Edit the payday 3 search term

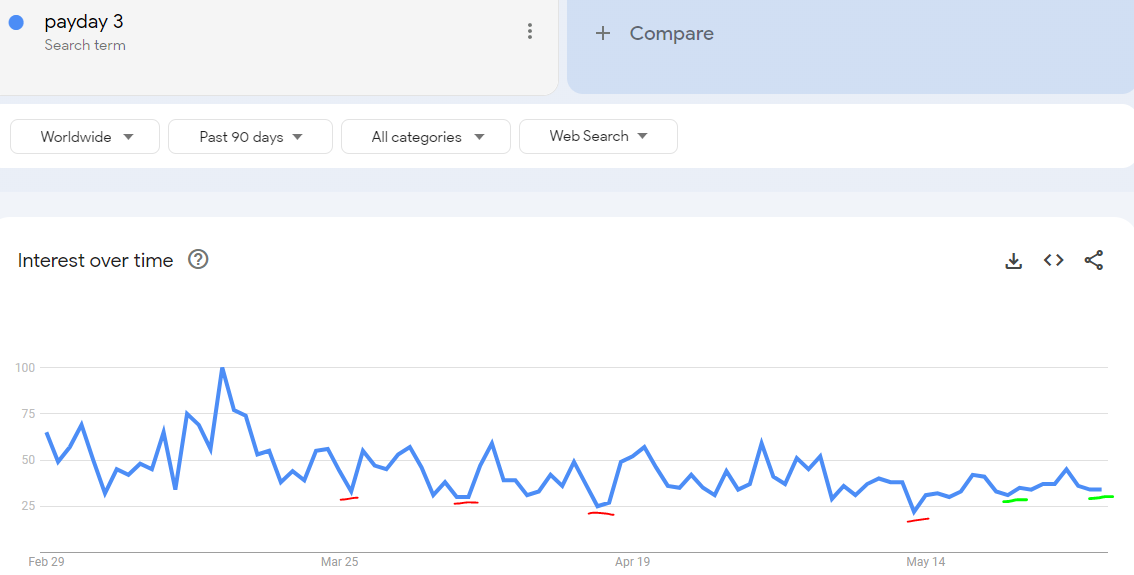click(84, 22)
